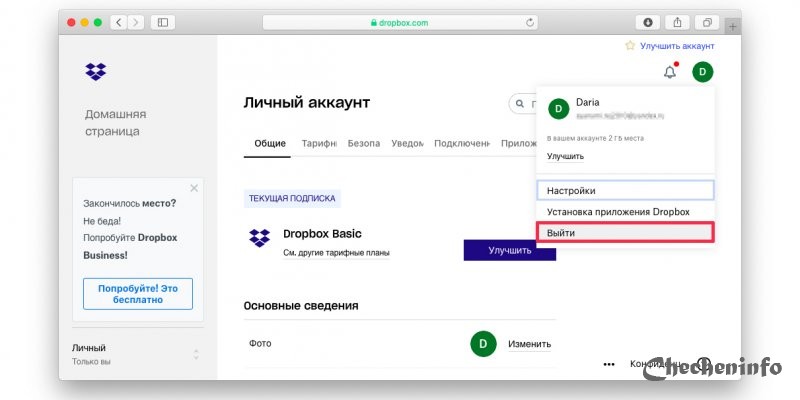The image size is (800, 400).
Task: Click the ТЕКУЩАЯ ПОДПИСКА label
Action: tap(292, 198)
